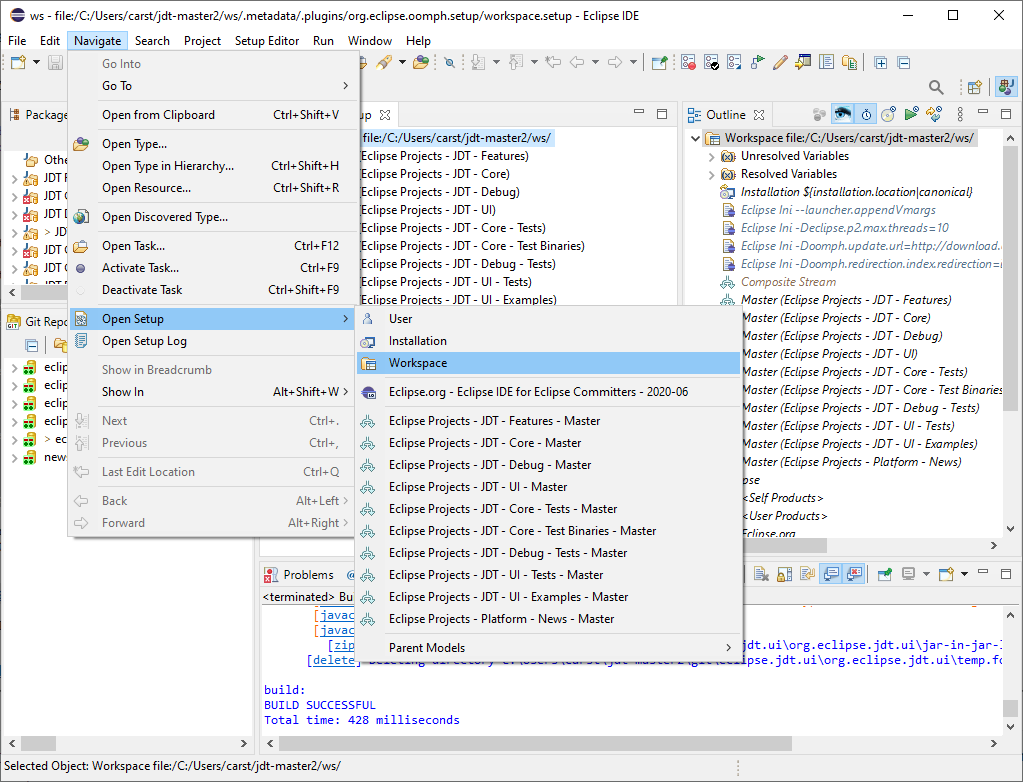Viewport: 1023px width, 782px height.
Task: Toggle Pin Console icon
Action: [885, 574]
